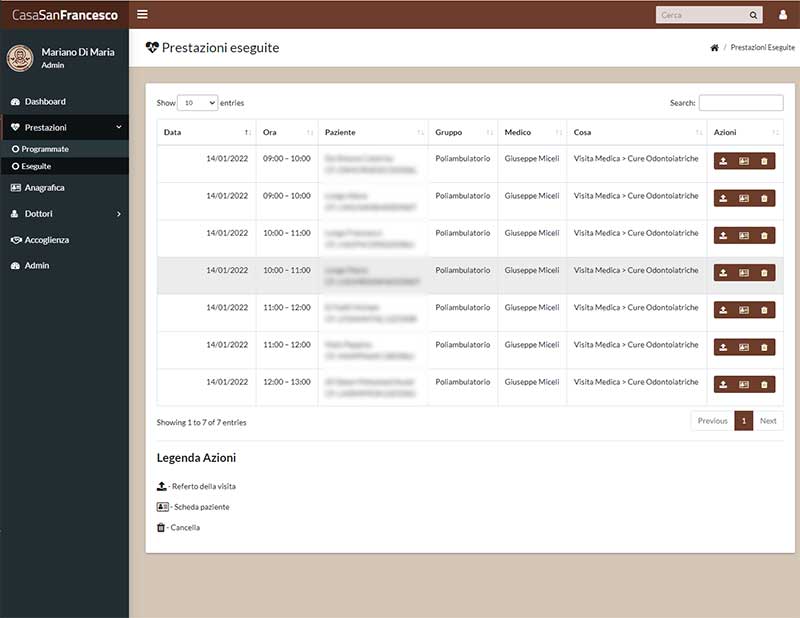800x618 pixels.
Task: Click the magnifier icon in the Cerca box
Action: (x=753, y=15)
